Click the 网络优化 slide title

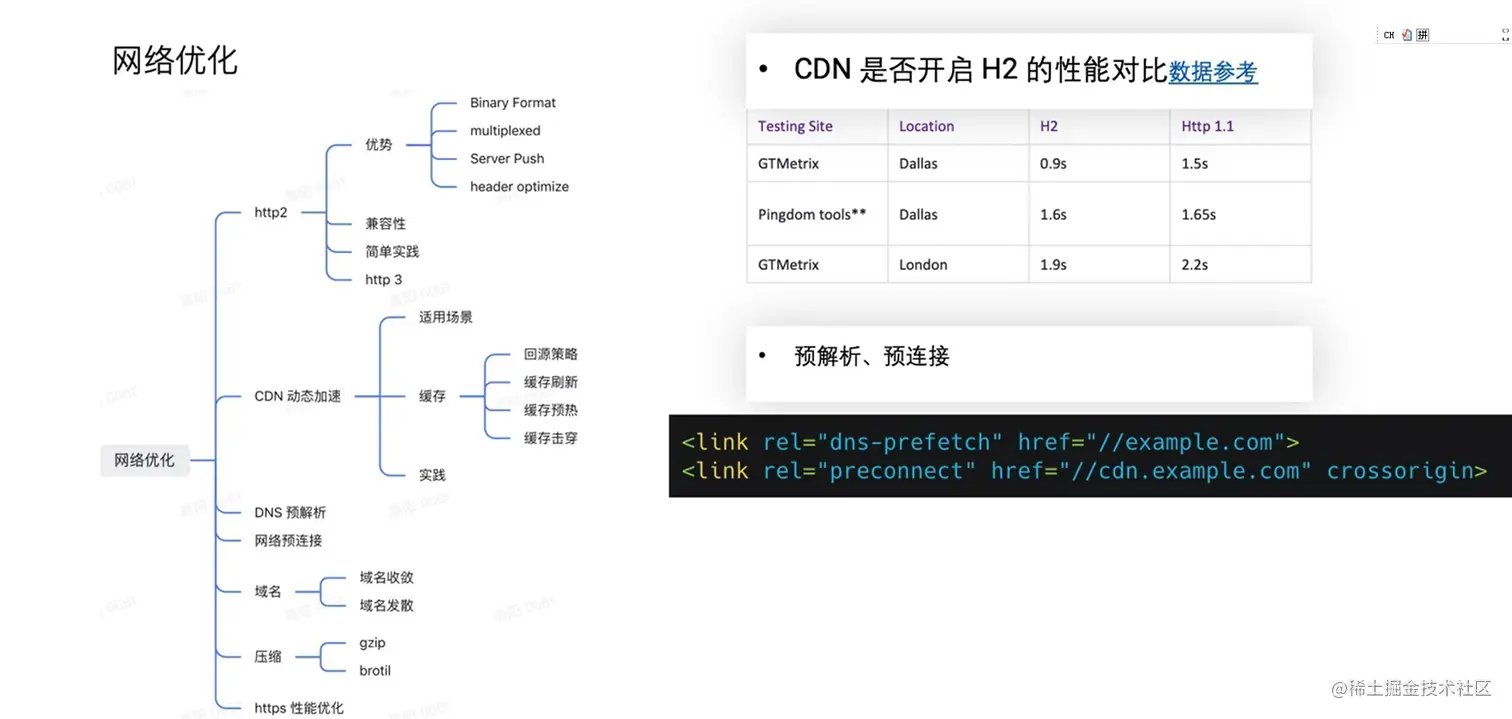coord(175,60)
